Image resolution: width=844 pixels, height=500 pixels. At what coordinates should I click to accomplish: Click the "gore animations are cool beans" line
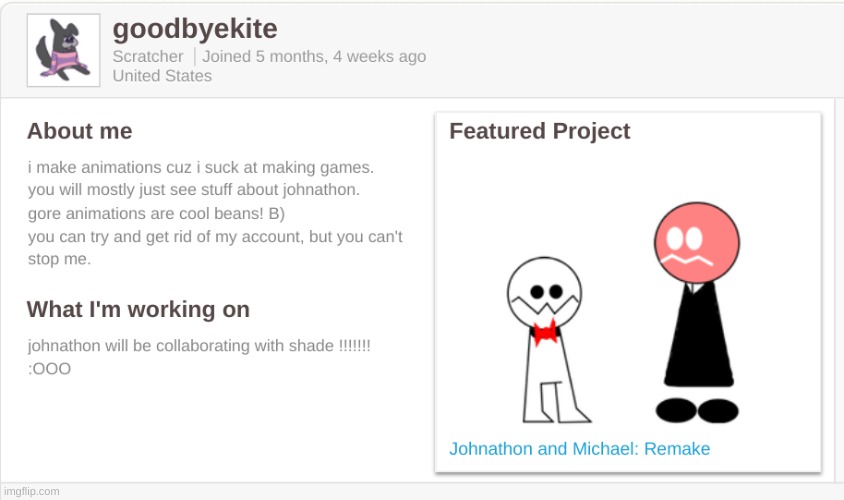click(x=157, y=213)
